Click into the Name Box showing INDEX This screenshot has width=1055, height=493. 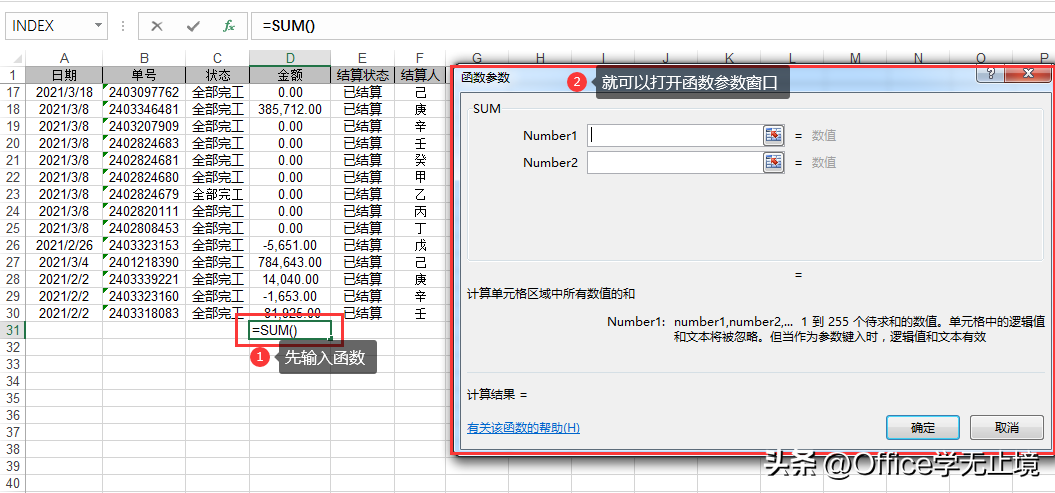click(49, 26)
